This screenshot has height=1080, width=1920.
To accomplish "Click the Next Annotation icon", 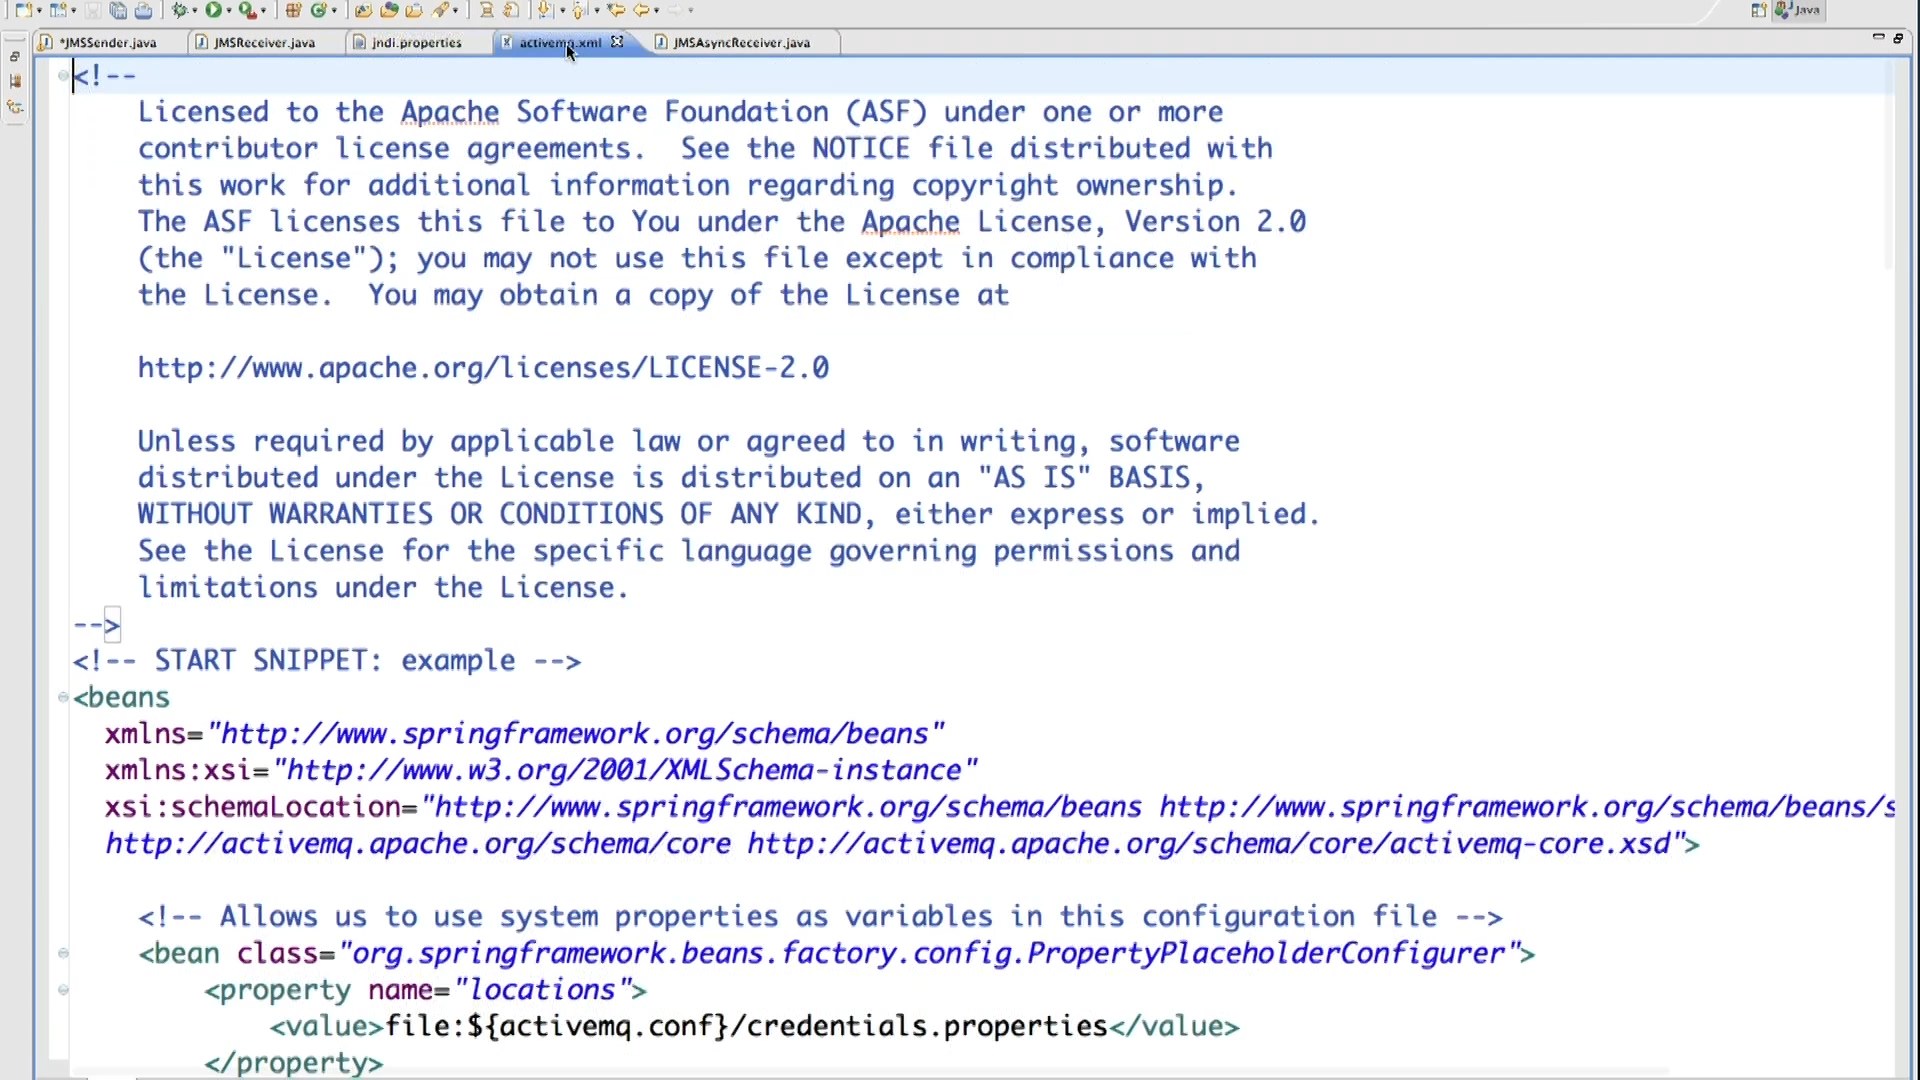I will click(x=544, y=10).
